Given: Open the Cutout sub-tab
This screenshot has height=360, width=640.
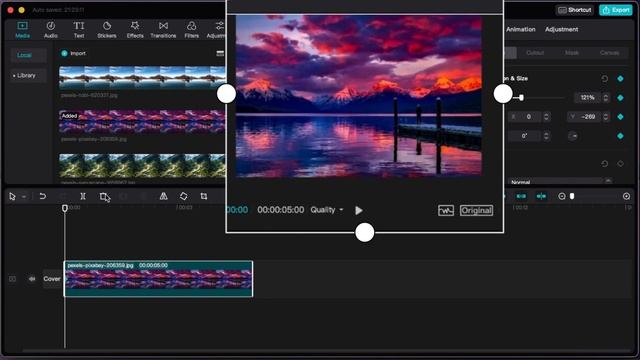Looking at the screenshot, I should point(535,53).
